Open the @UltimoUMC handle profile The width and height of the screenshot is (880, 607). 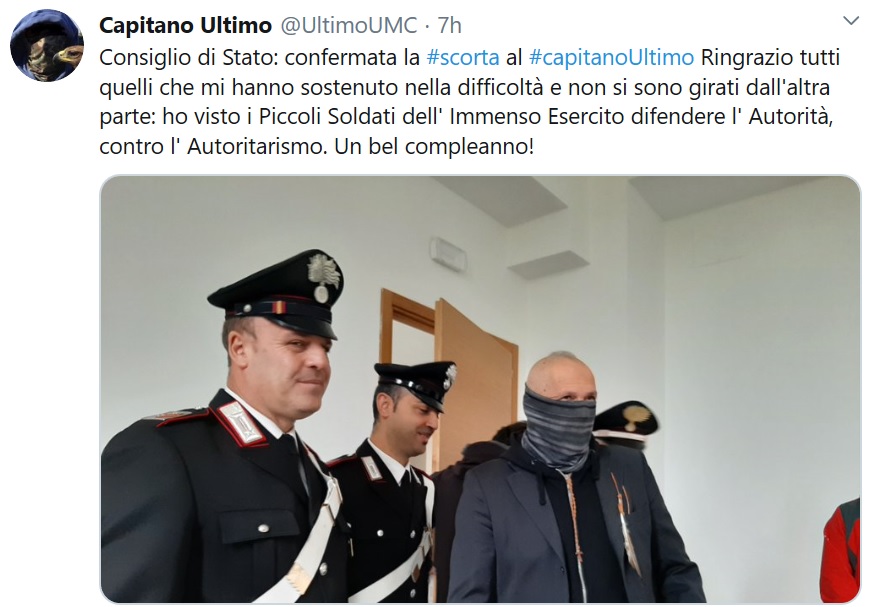[x=349, y=25]
